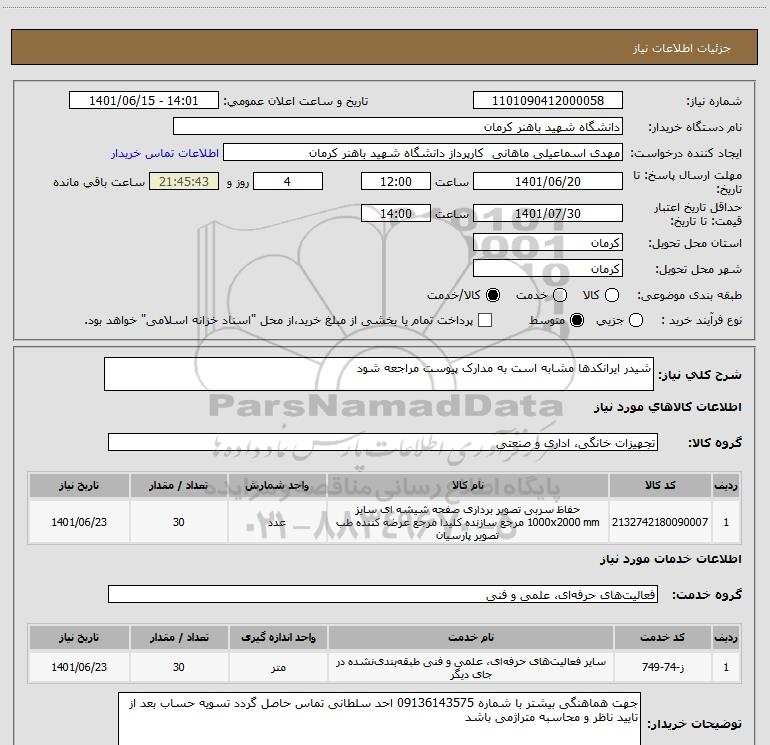The height and width of the screenshot is (745, 770).
Task: Choose the جزیی purchase type radio
Action: pos(636,320)
